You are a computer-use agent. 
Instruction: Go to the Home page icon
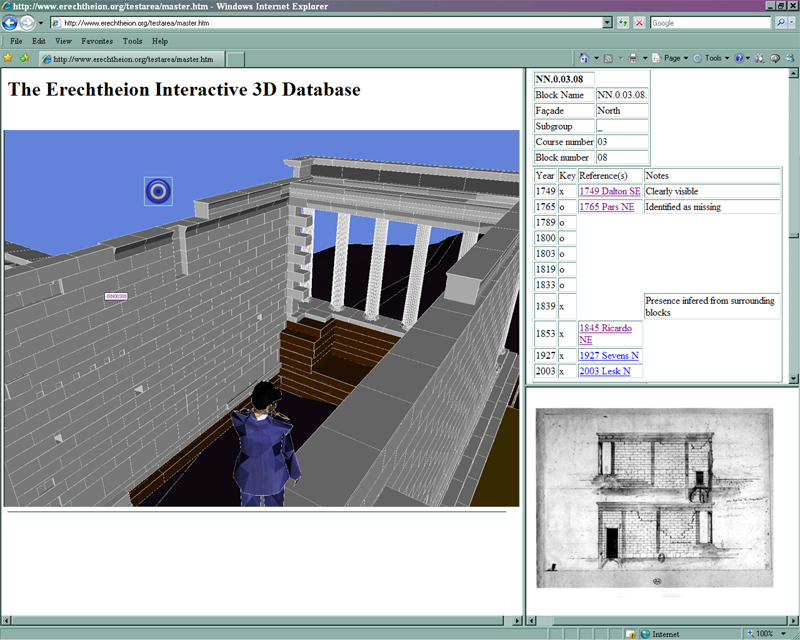pyautogui.click(x=584, y=58)
